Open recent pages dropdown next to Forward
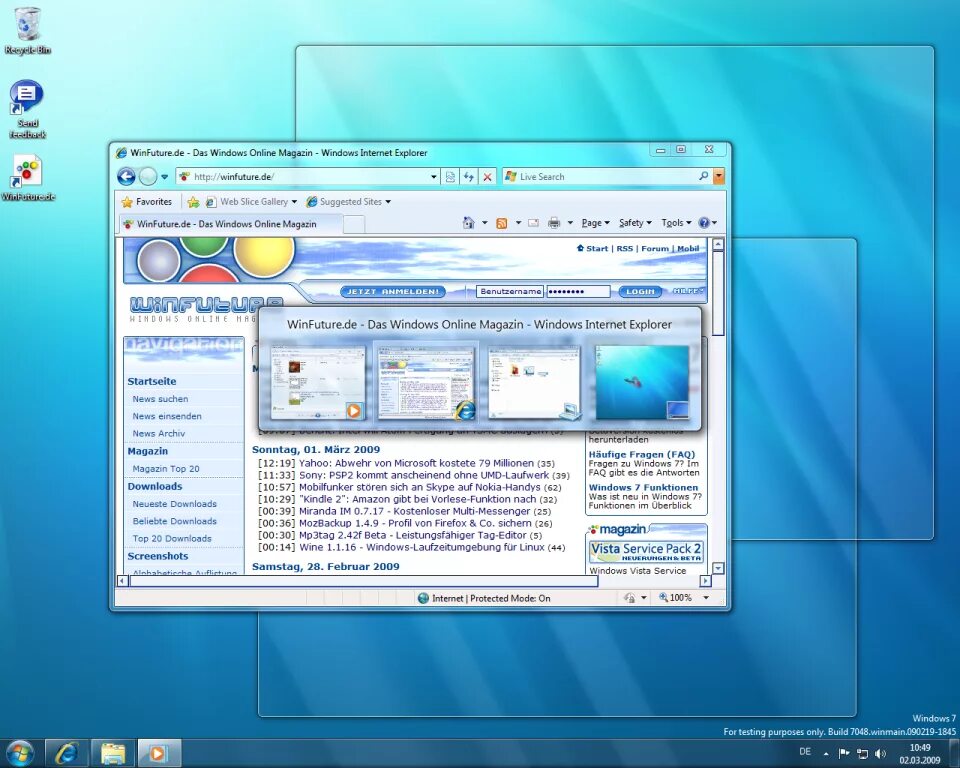Screen dimensions: 960x768 click(164, 177)
